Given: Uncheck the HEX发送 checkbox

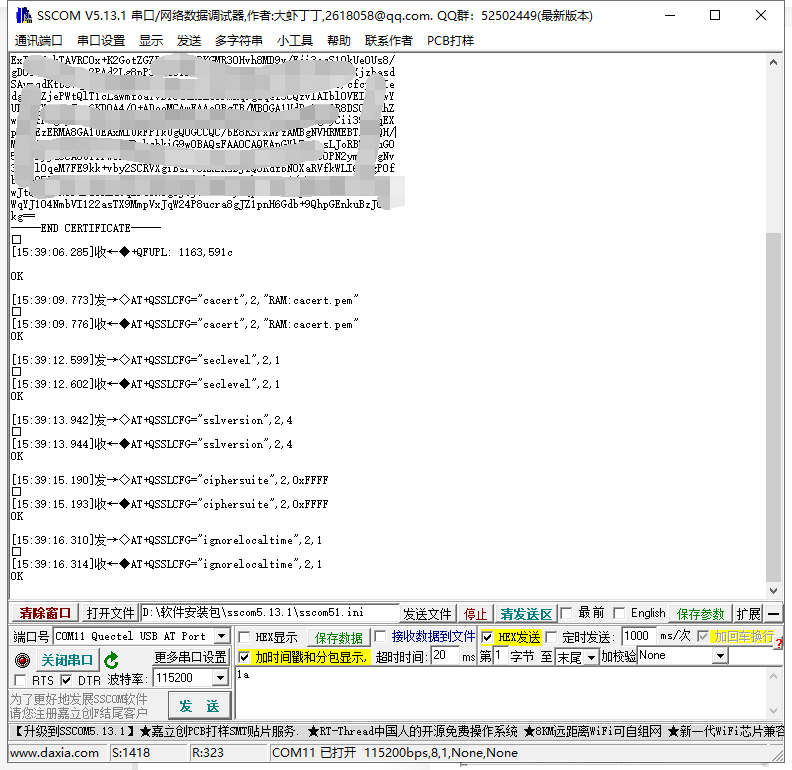Looking at the screenshot, I should [x=487, y=637].
